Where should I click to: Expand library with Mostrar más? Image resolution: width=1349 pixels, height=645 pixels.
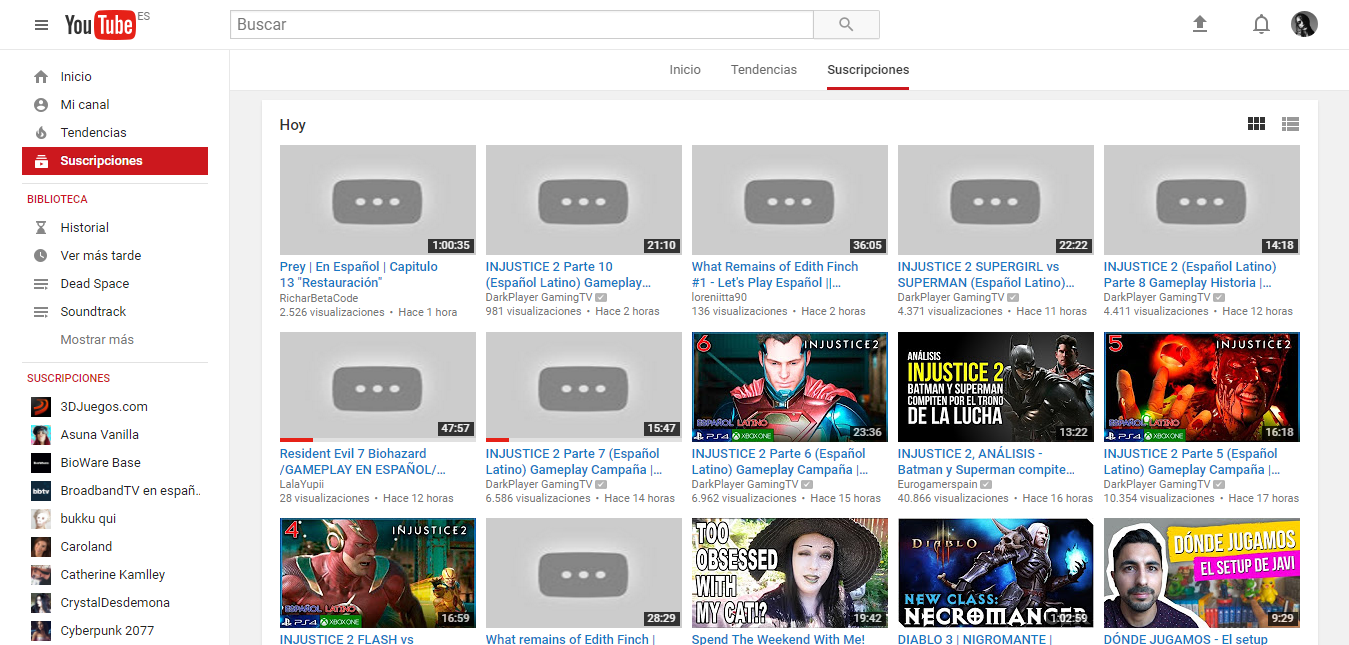click(x=97, y=340)
